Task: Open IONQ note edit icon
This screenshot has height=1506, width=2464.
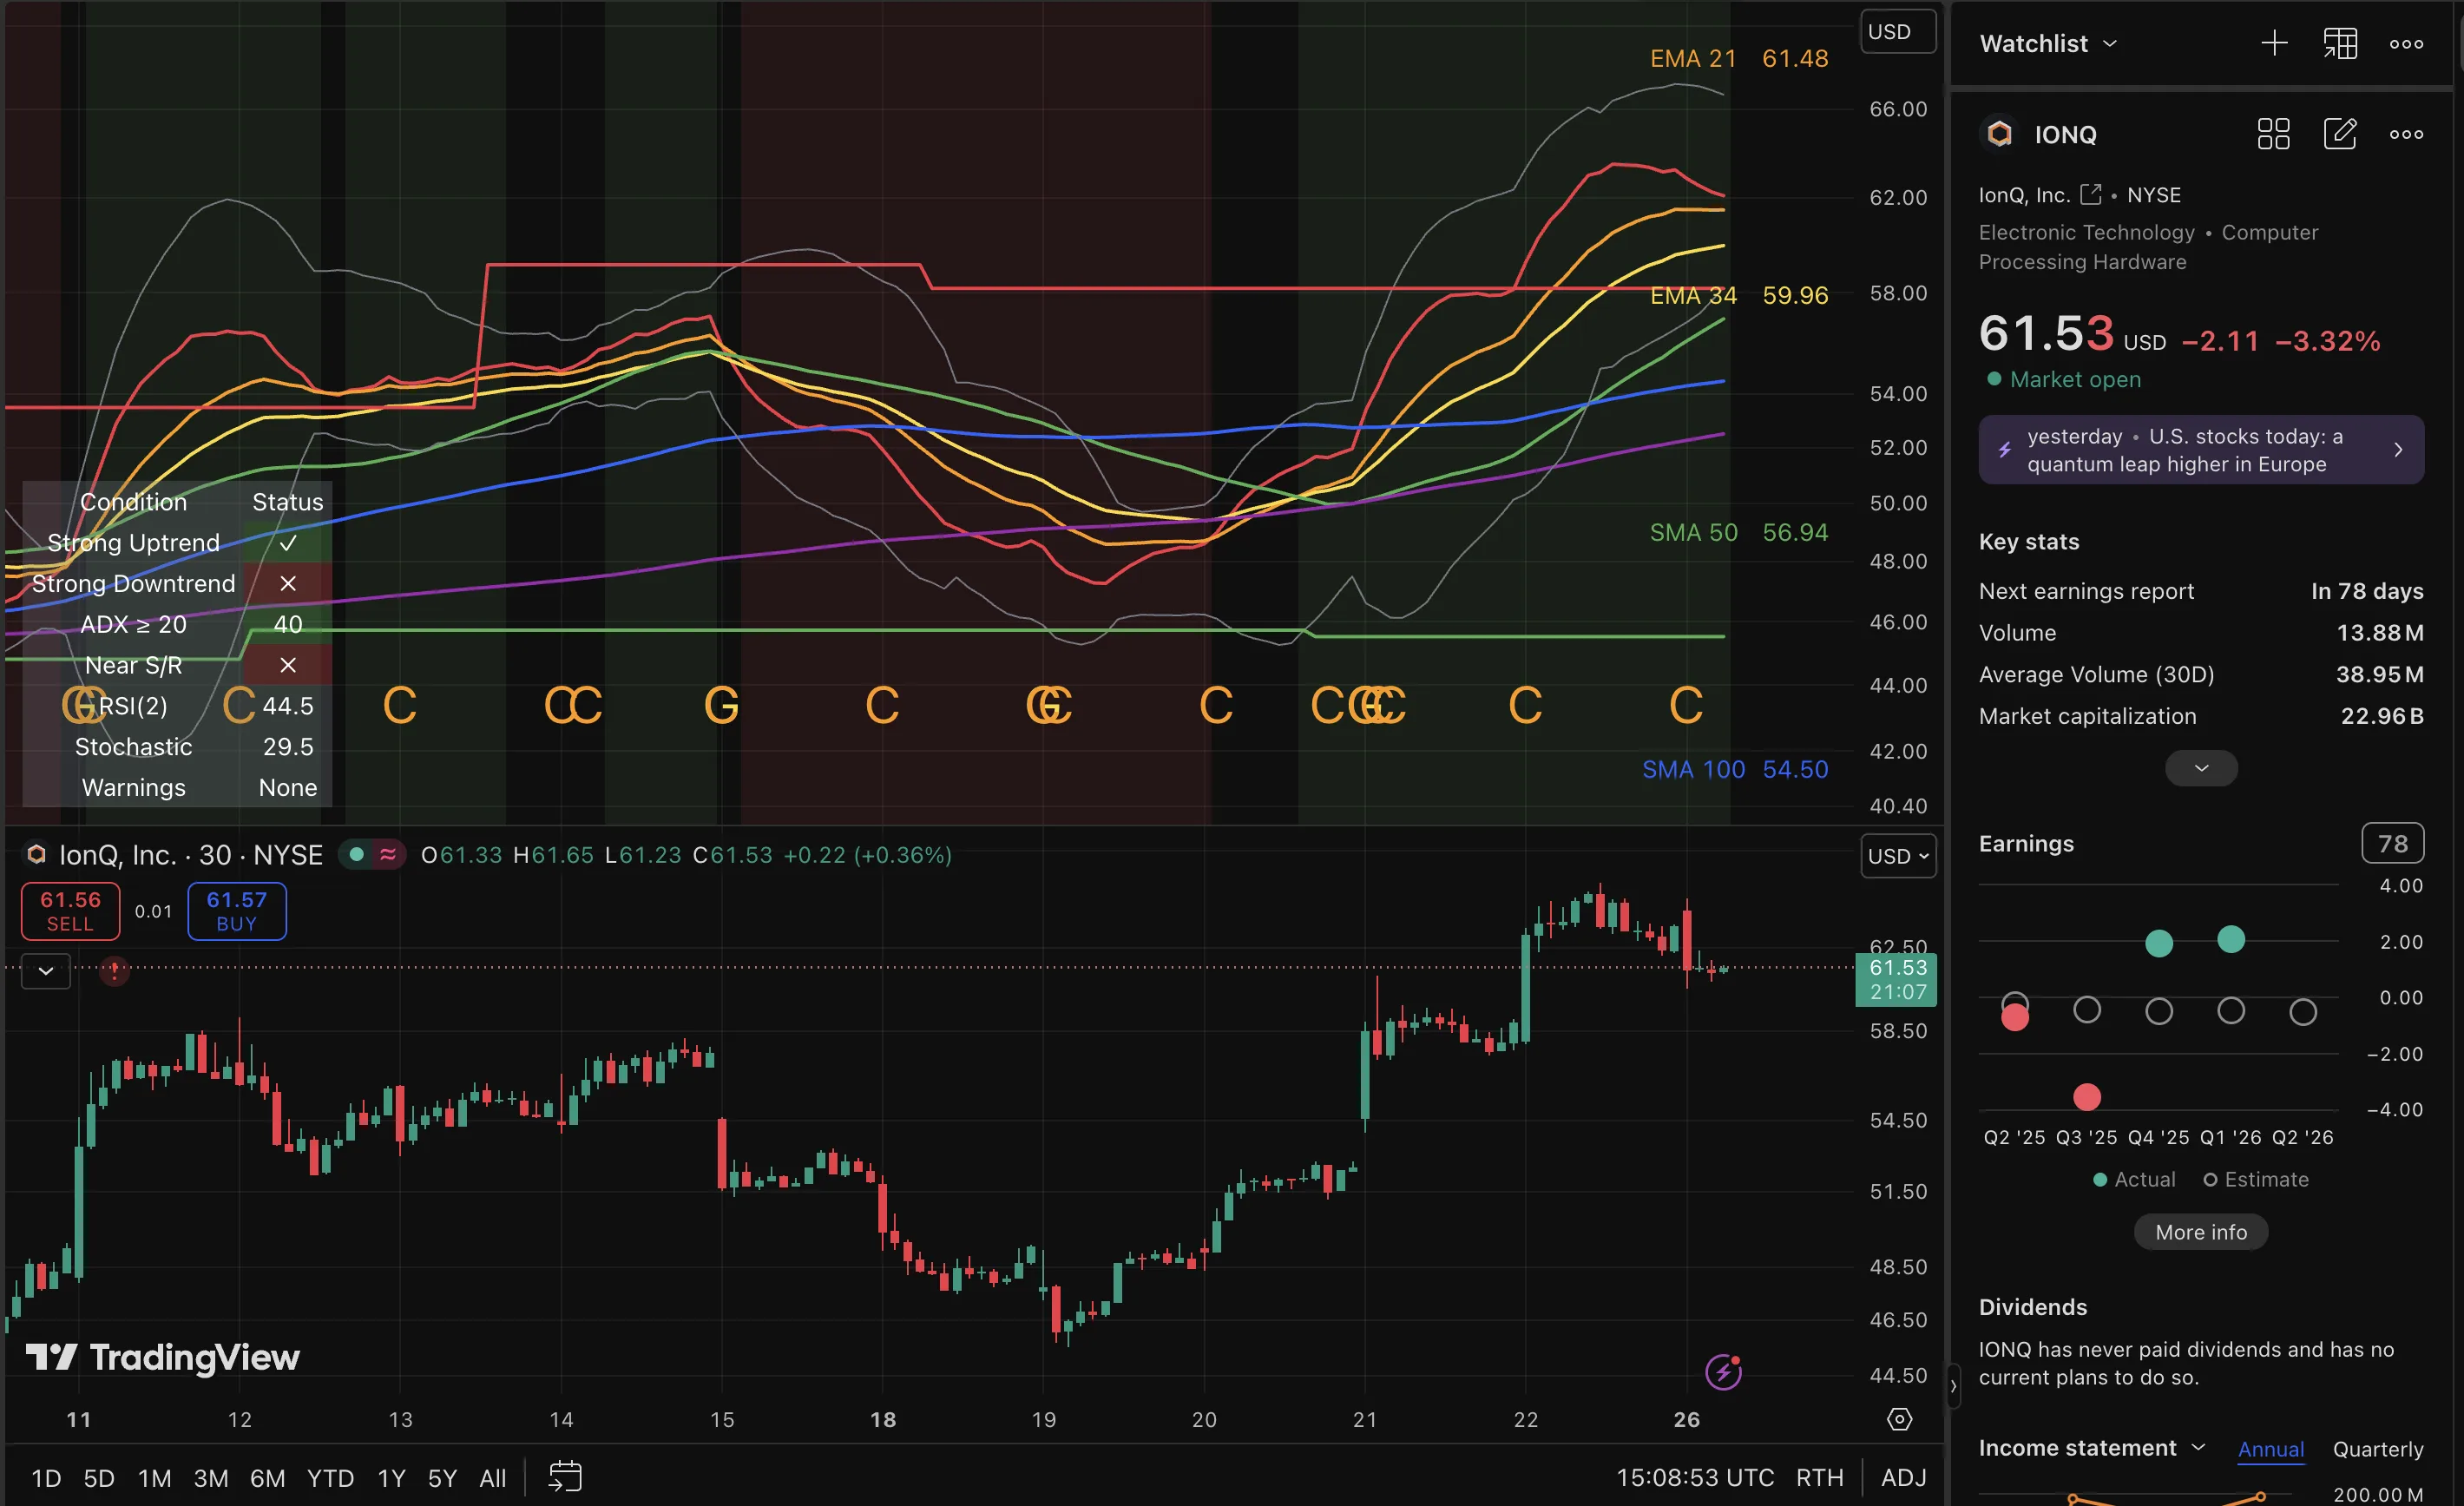Action: click(x=2340, y=134)
